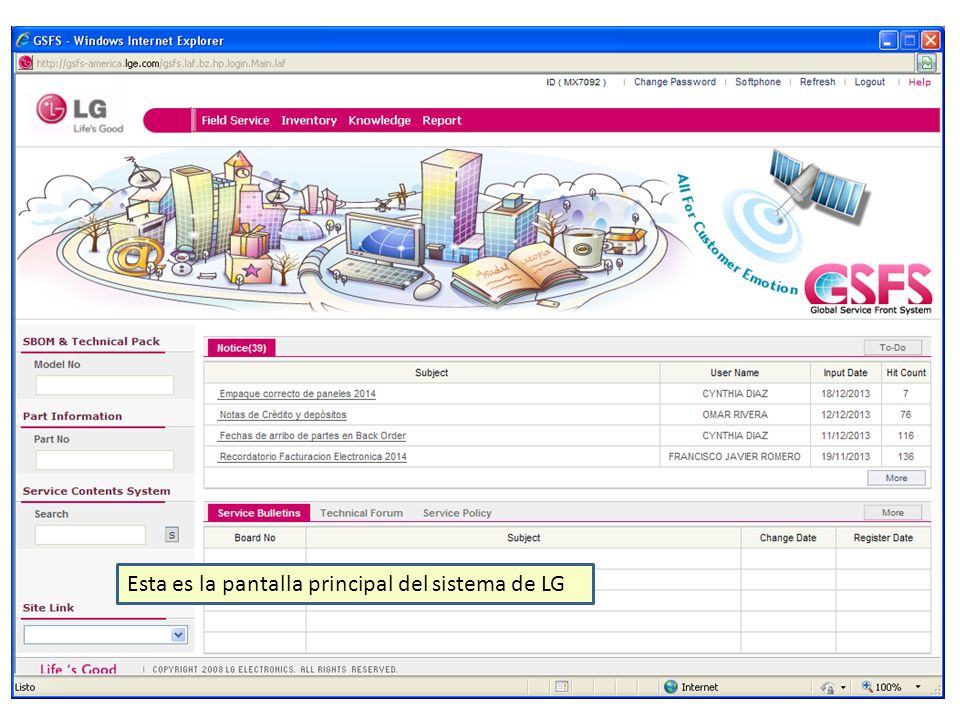Click the Subject column header in the Notice table
960x720 pixels.
(x=431, y=372)
